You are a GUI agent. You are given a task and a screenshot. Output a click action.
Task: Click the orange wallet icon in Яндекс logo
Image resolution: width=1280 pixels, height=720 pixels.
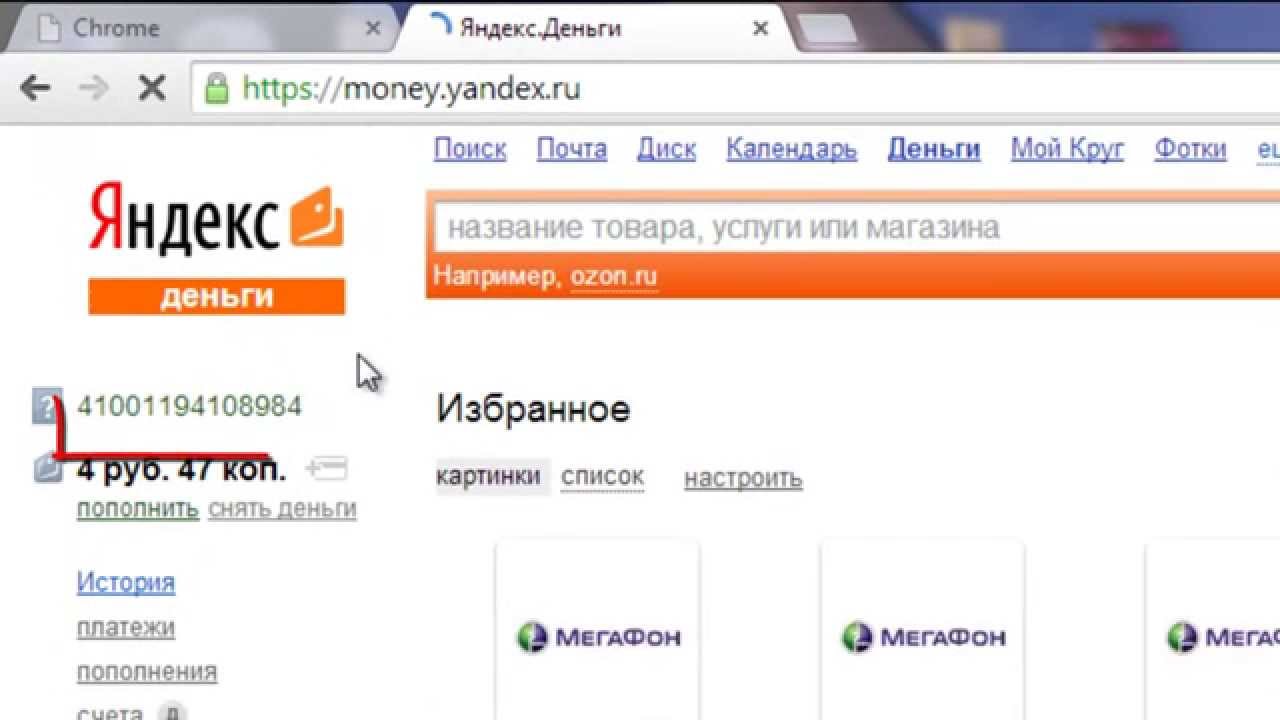point(317,216)
